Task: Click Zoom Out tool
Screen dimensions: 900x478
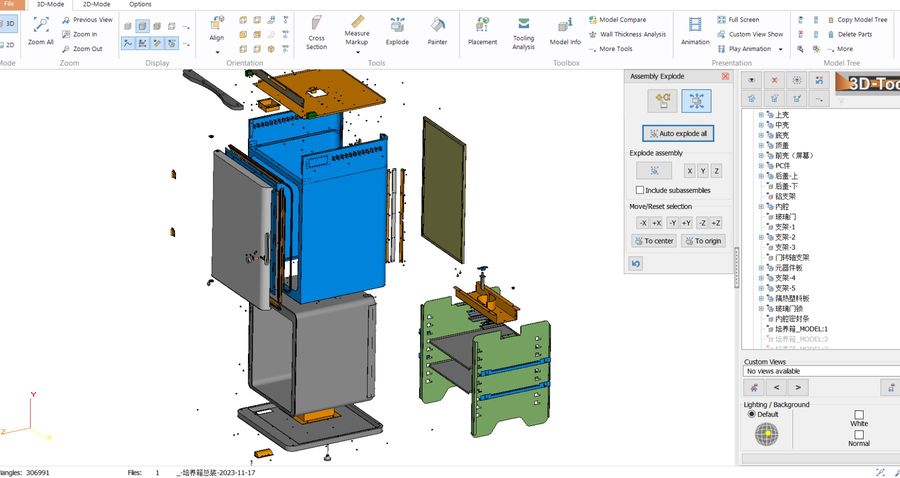Action: pyautogui.click(x=82, y=49)
